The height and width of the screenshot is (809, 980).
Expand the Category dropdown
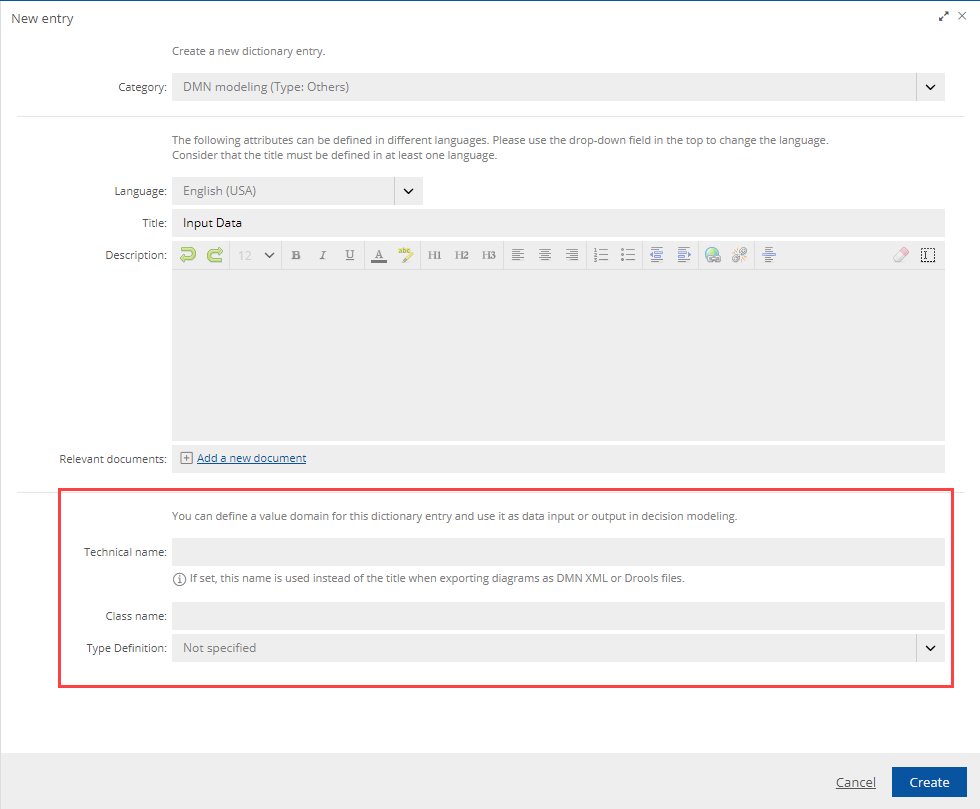[x=930, y=87]
